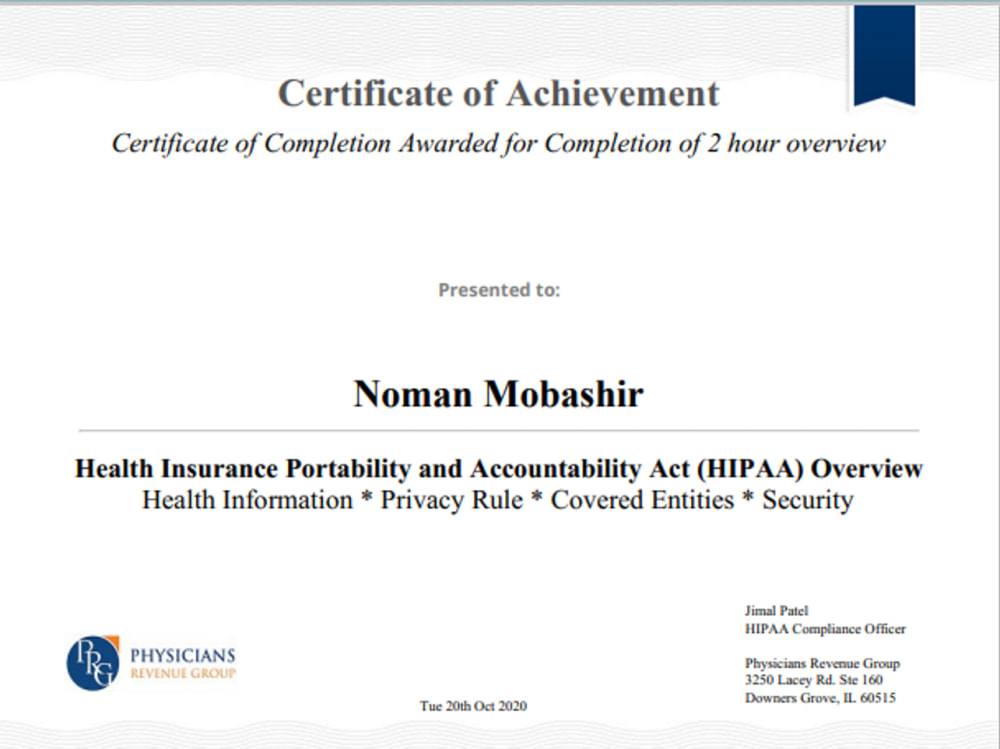This screenshot has height=749, width=1000.
Task: Click the 'Certificate of Completion Awarded' subtitle line
Action: click(499, 144)
